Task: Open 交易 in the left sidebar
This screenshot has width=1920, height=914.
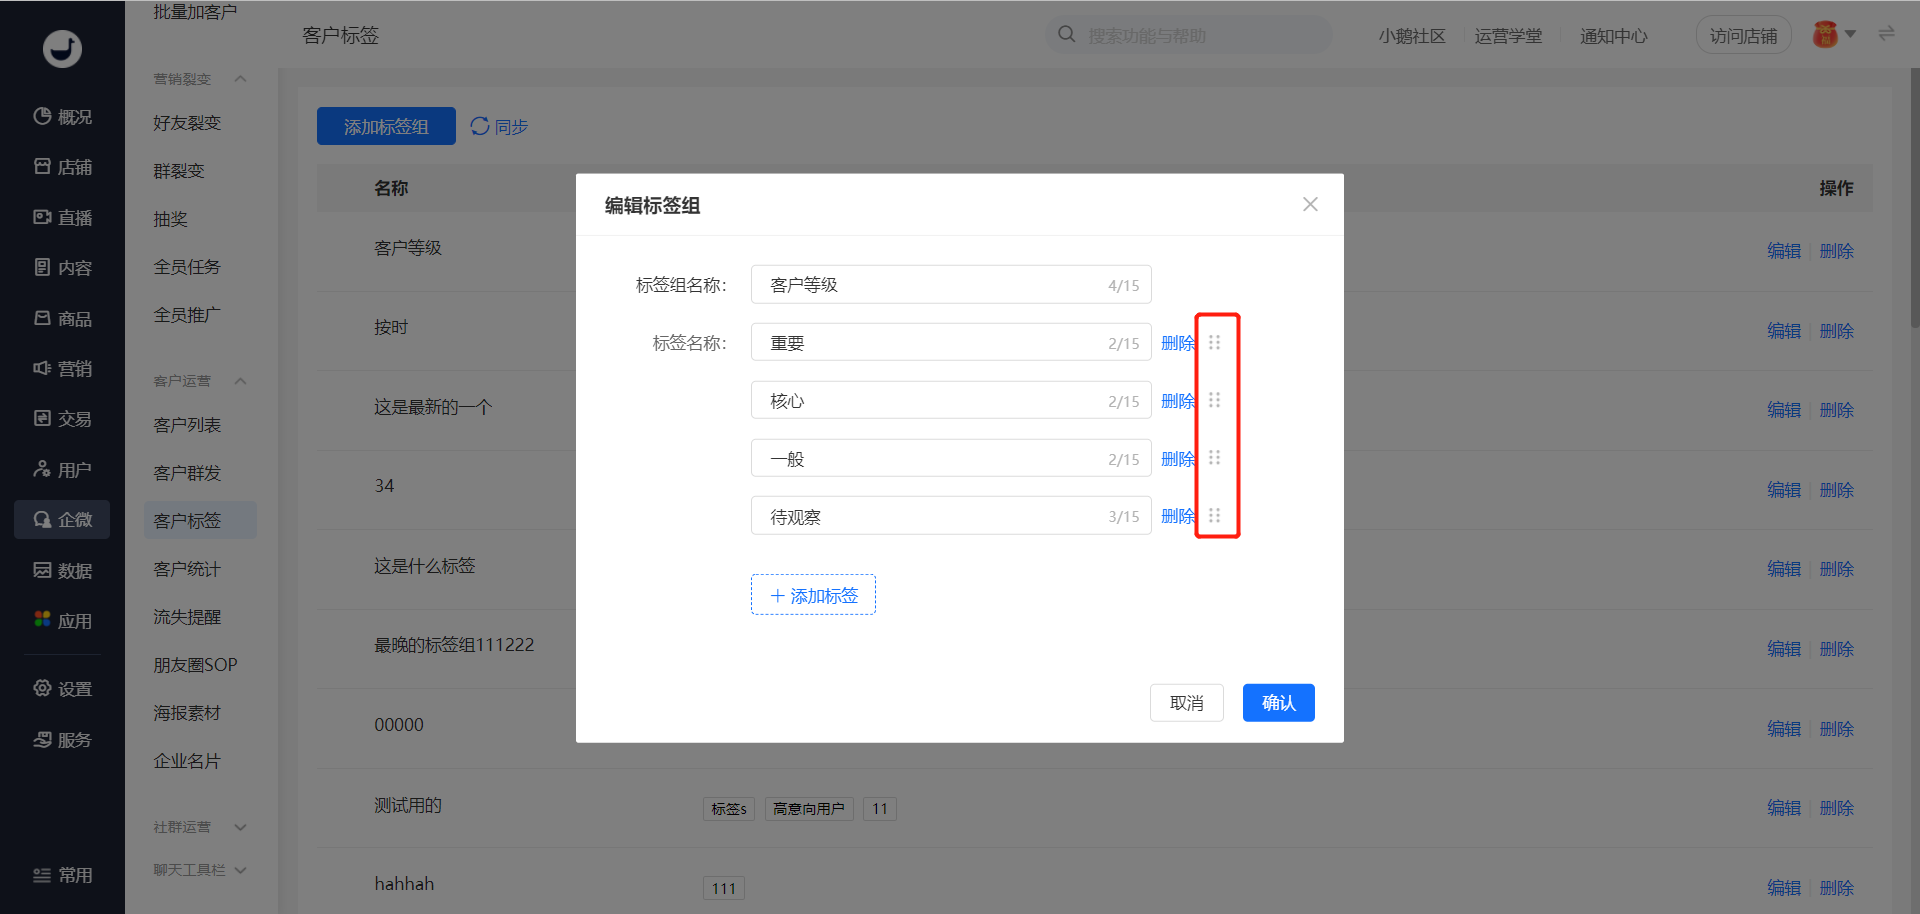Action: coord(62,418)
